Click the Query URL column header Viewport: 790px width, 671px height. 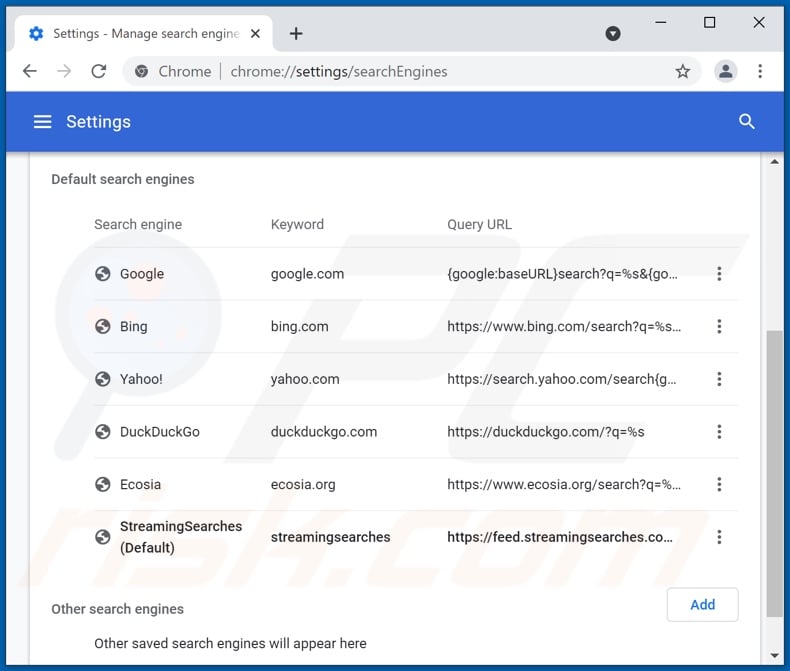point(479,224)
